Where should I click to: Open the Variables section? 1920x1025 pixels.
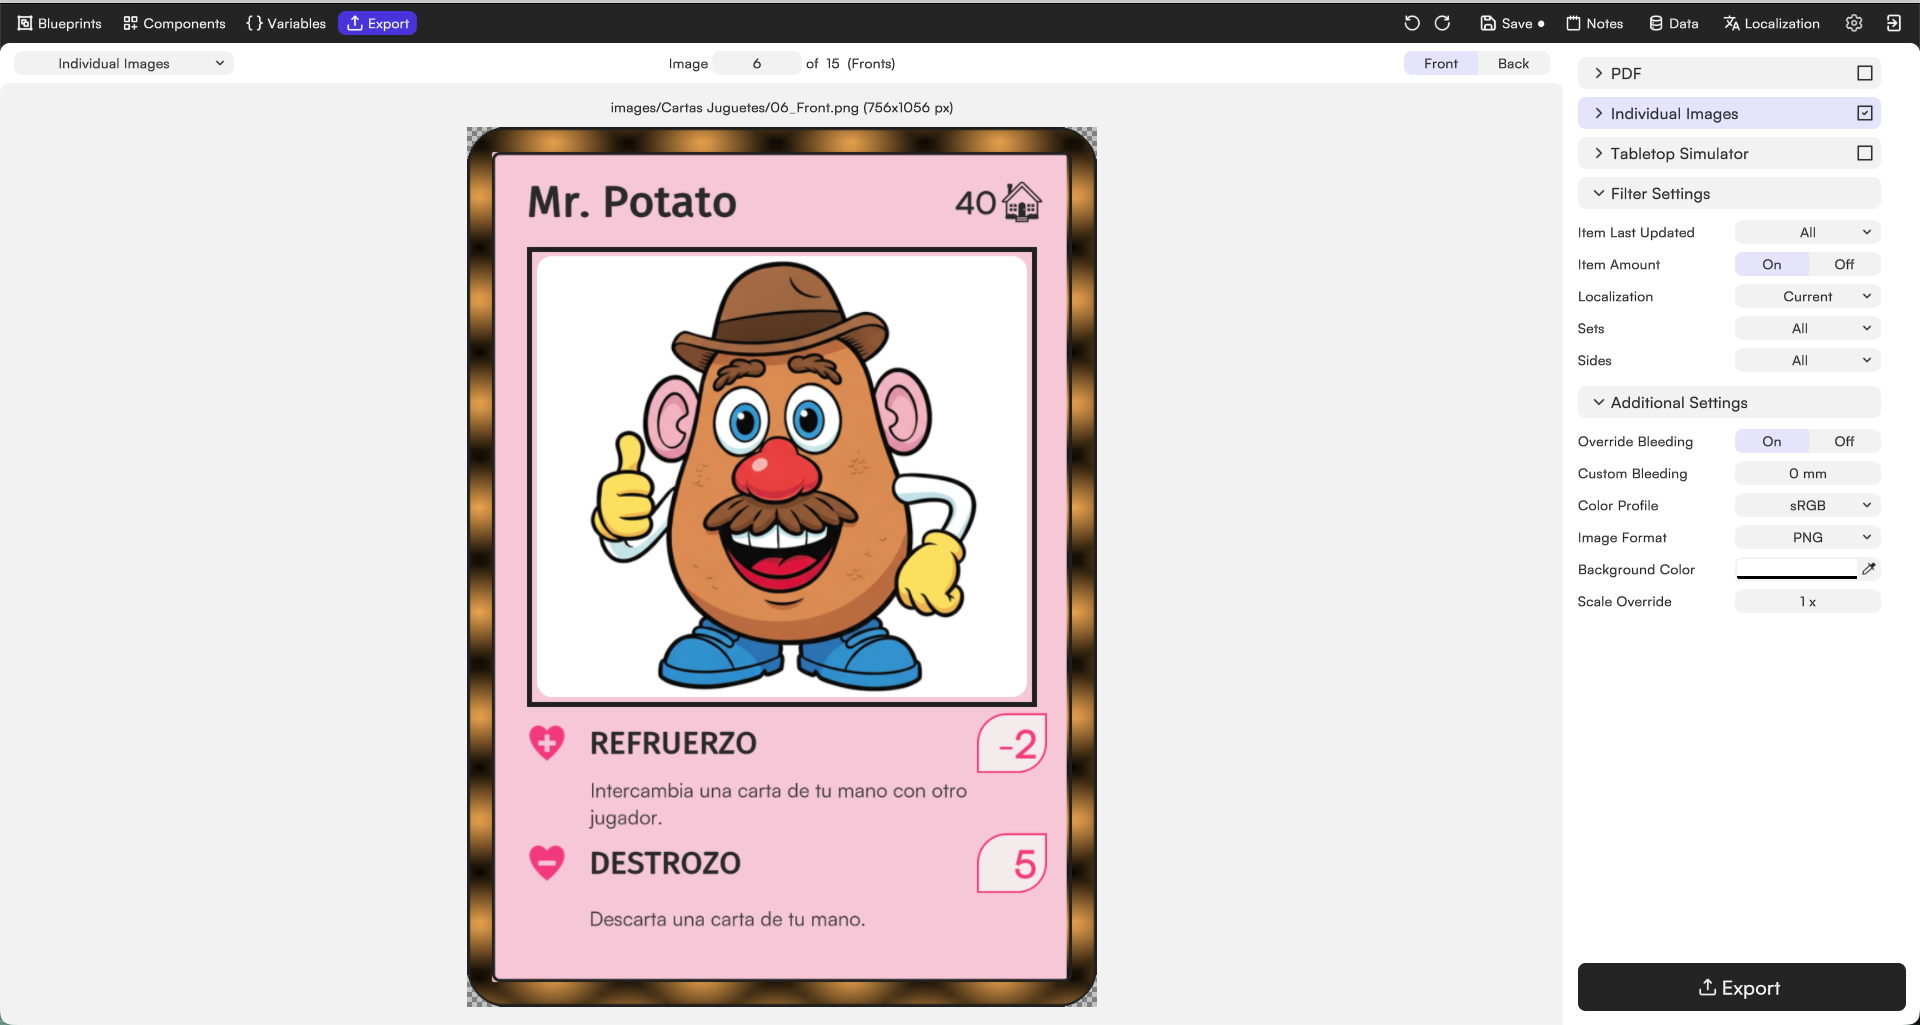click(286, 23)
